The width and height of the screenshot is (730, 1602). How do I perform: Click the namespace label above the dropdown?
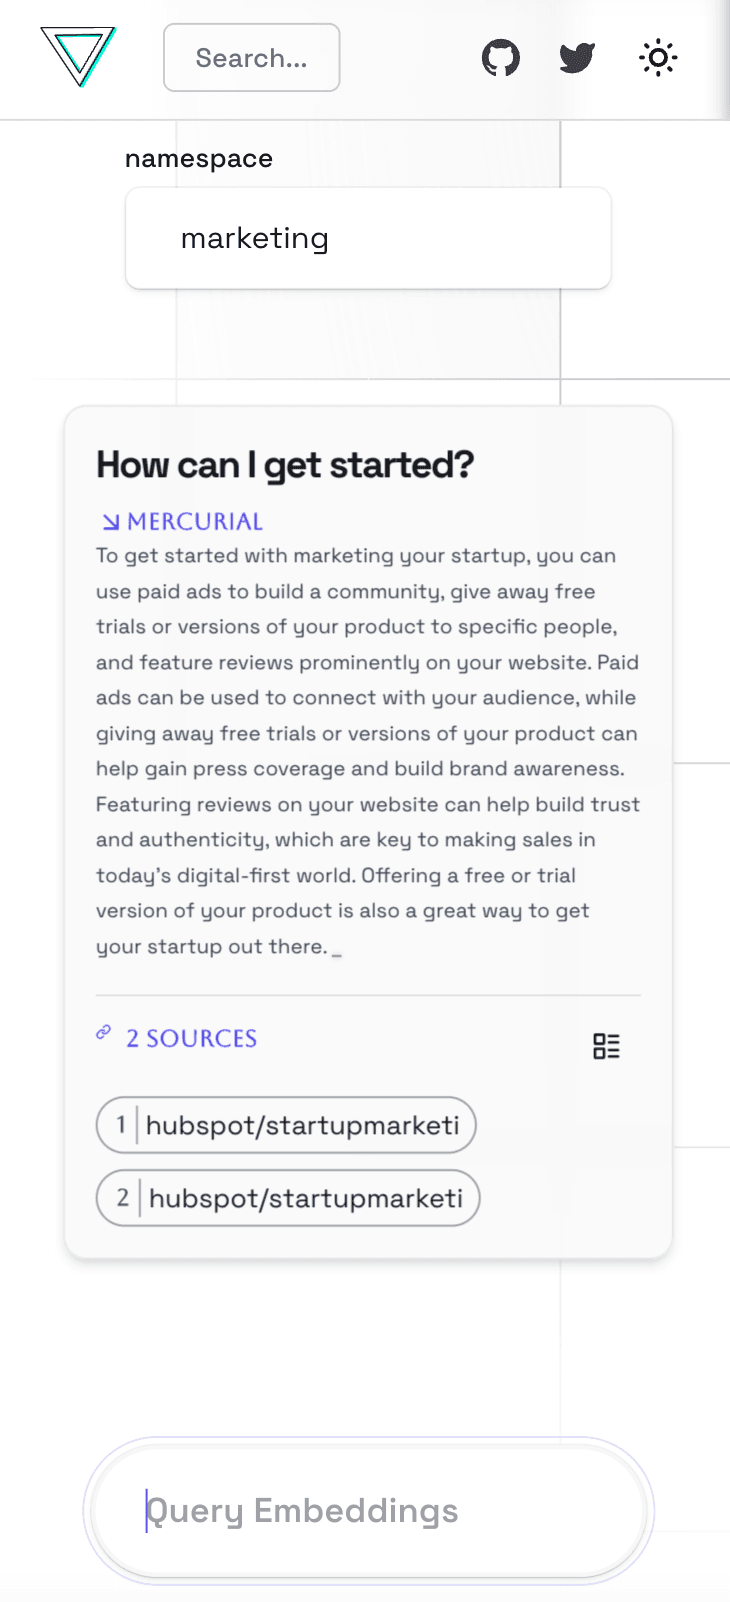(199, 159)
